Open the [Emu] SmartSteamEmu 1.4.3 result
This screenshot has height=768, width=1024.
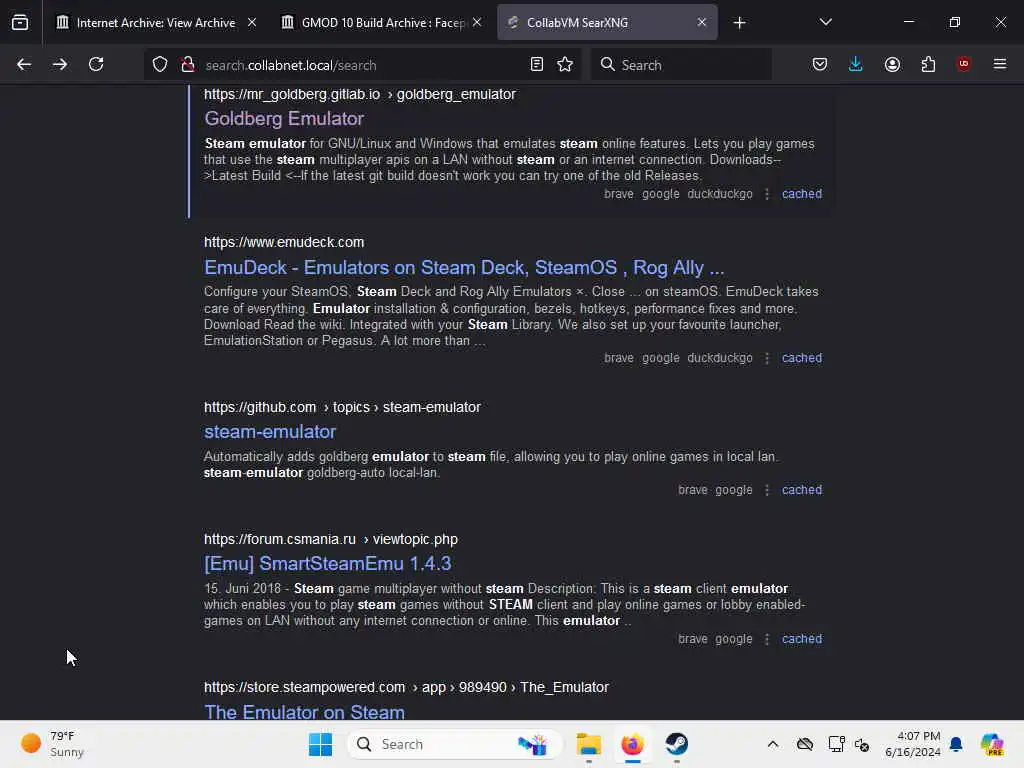tap(327, 564)
